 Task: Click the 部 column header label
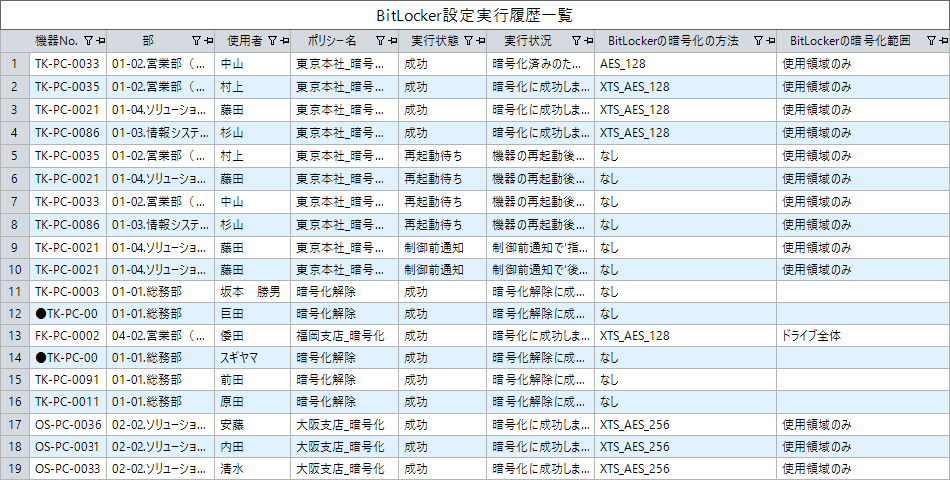[x=148, y=41]
